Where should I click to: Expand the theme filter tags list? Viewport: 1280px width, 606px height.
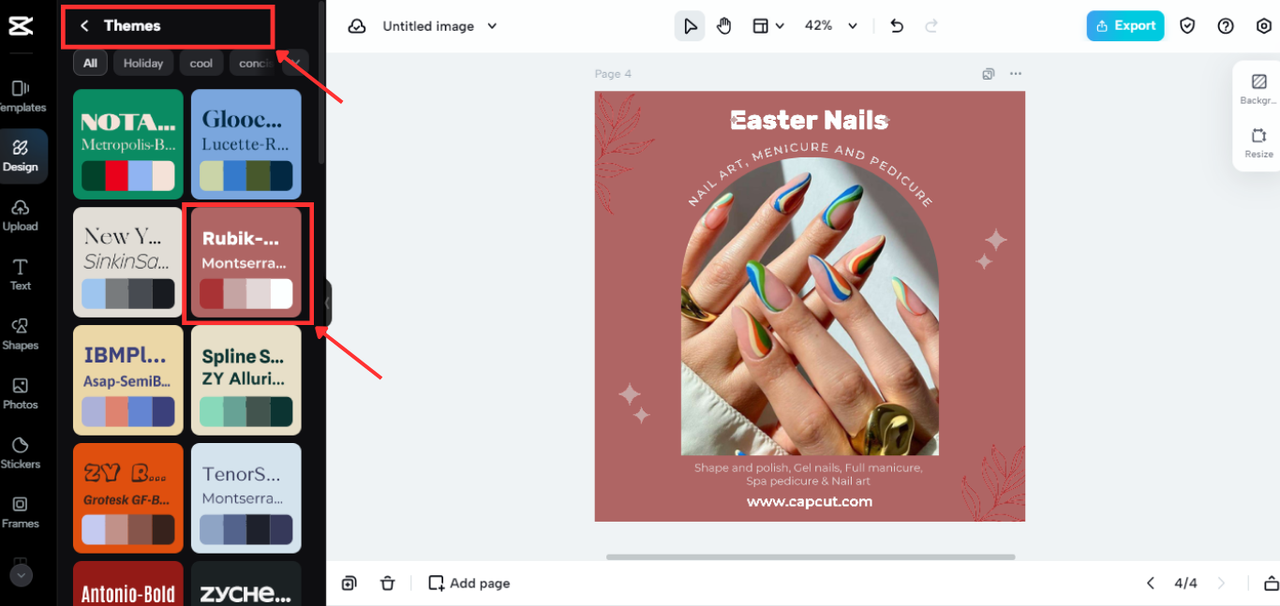(x=297, y=63)
